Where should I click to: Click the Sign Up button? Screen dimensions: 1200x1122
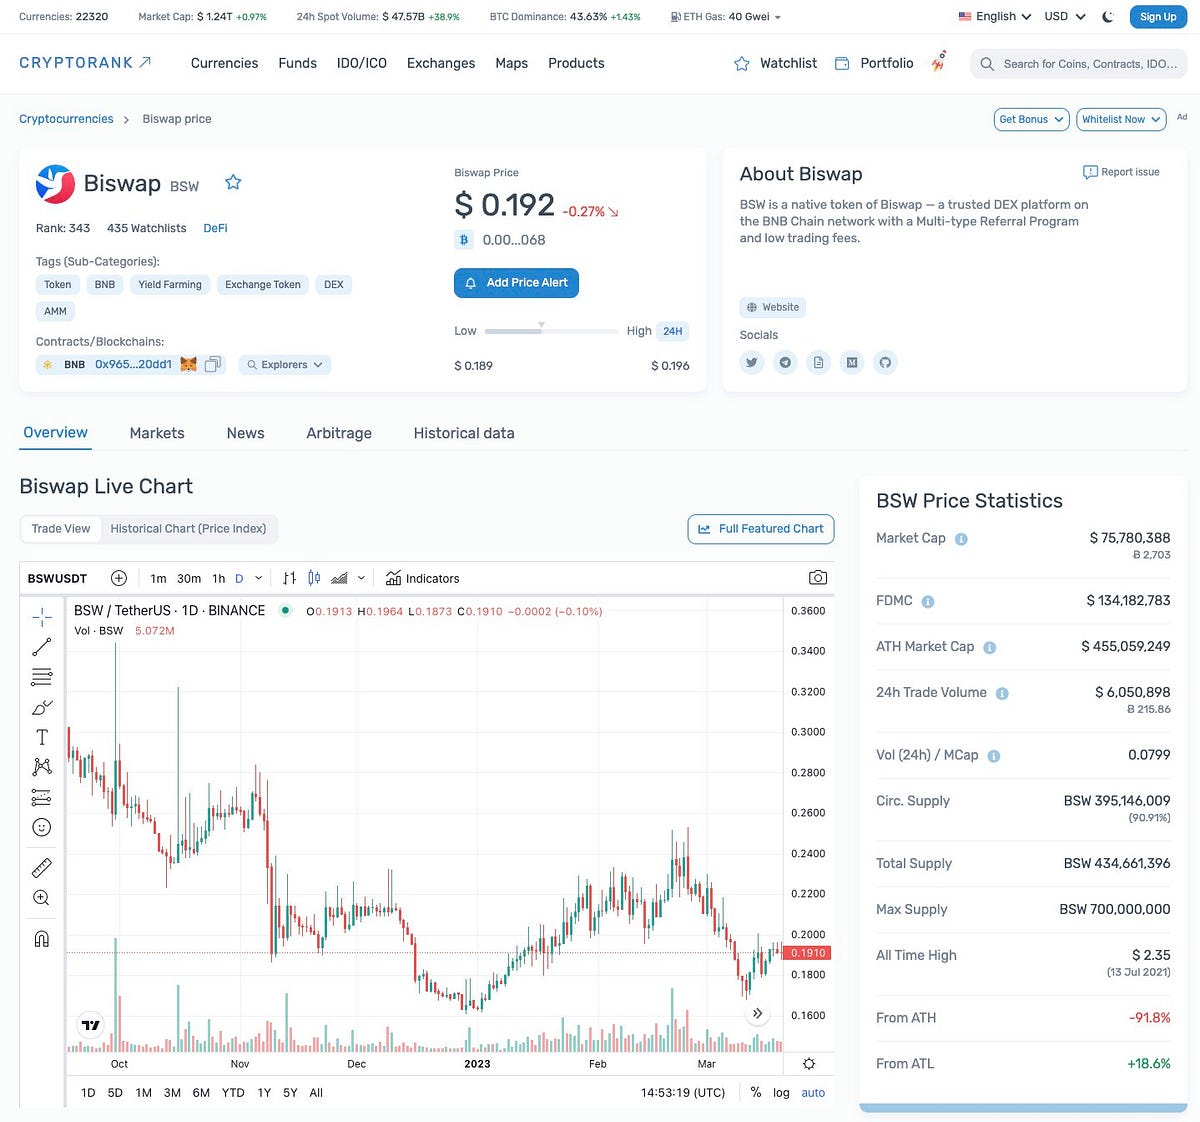(x=1158, y=17)
